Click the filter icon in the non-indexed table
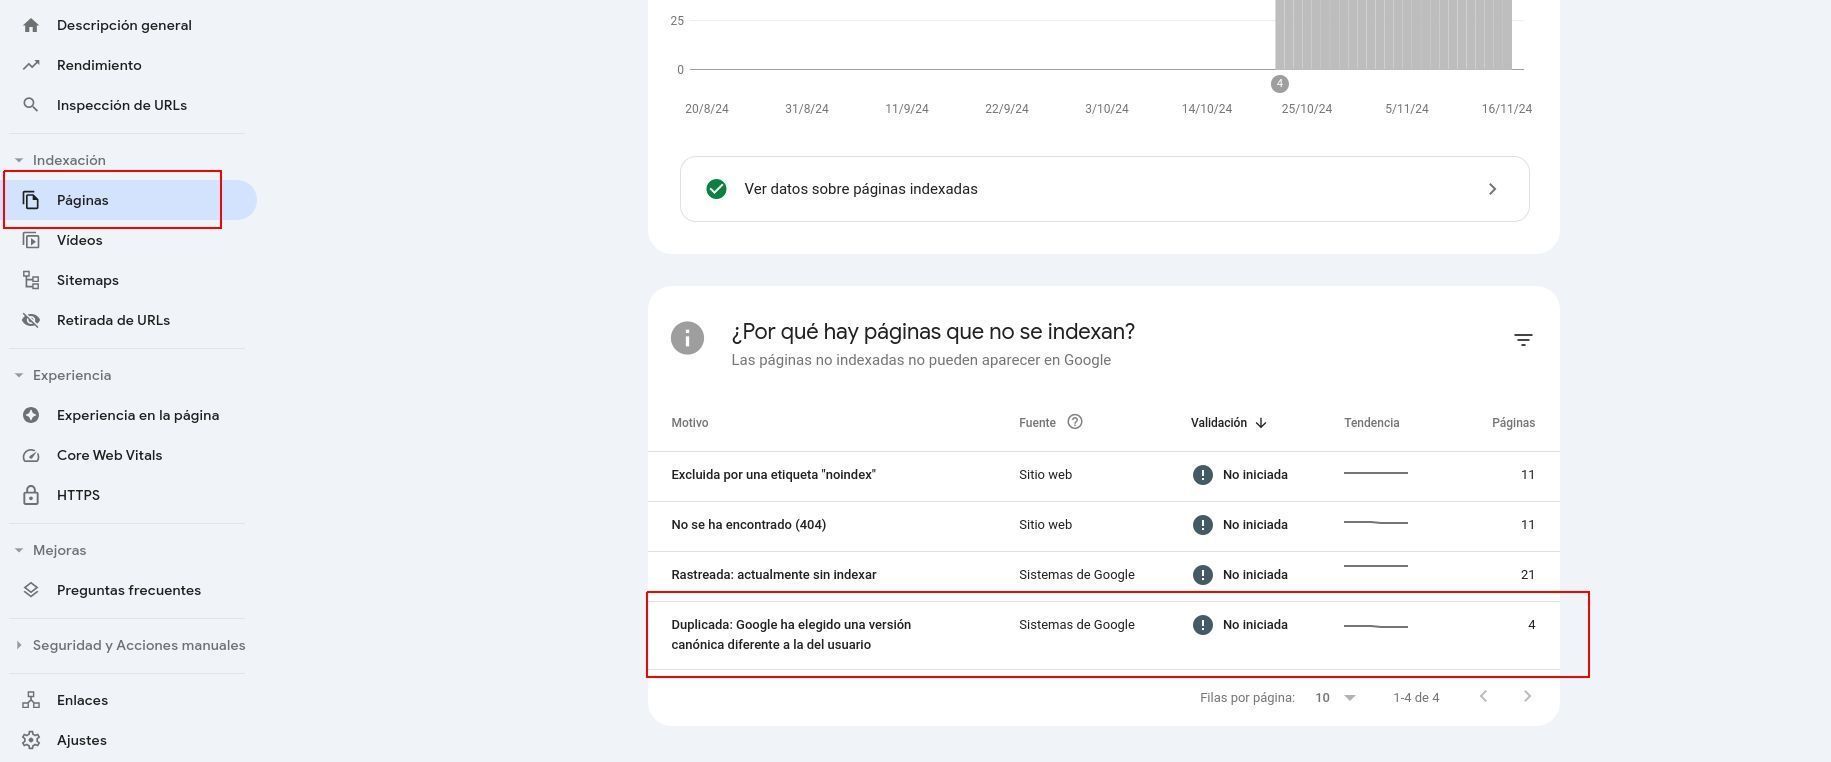Image resolution: width=1831 pixels, height=762 pixels. [1522, 340]
